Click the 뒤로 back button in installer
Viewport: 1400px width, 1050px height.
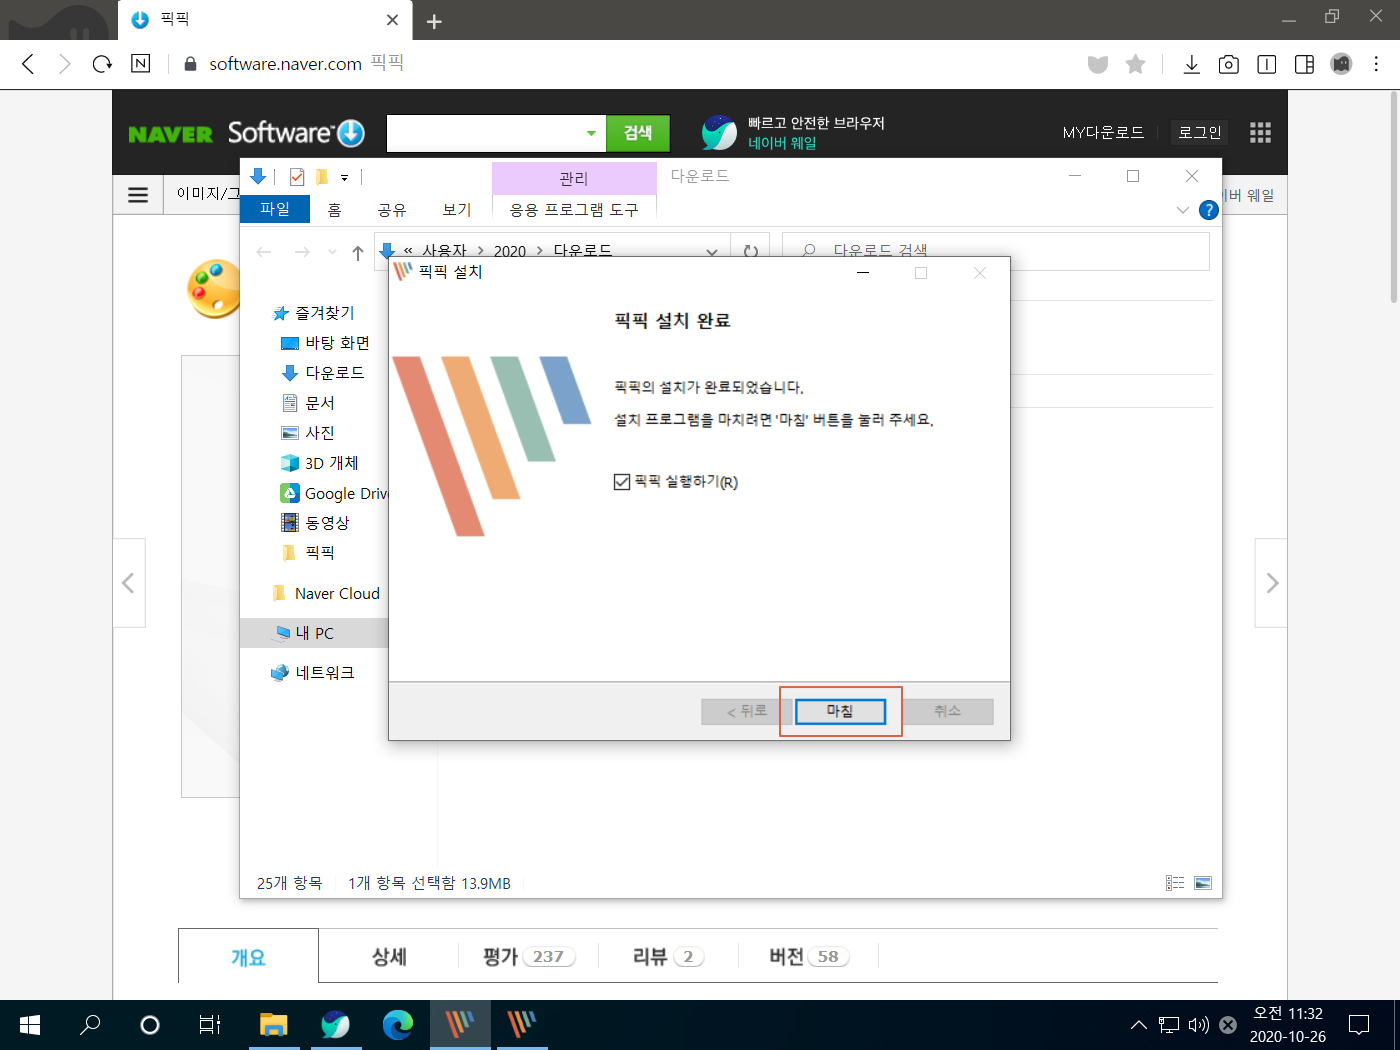[746, 711]
